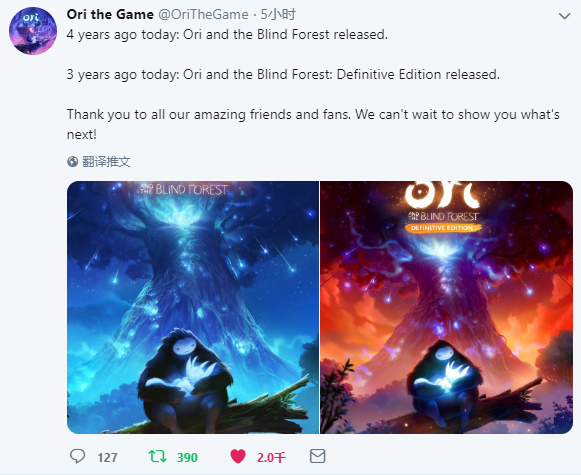Open the orange Definitive Edition cover image
Viewport: 581px width, 475px height.
tap(446, 307)
